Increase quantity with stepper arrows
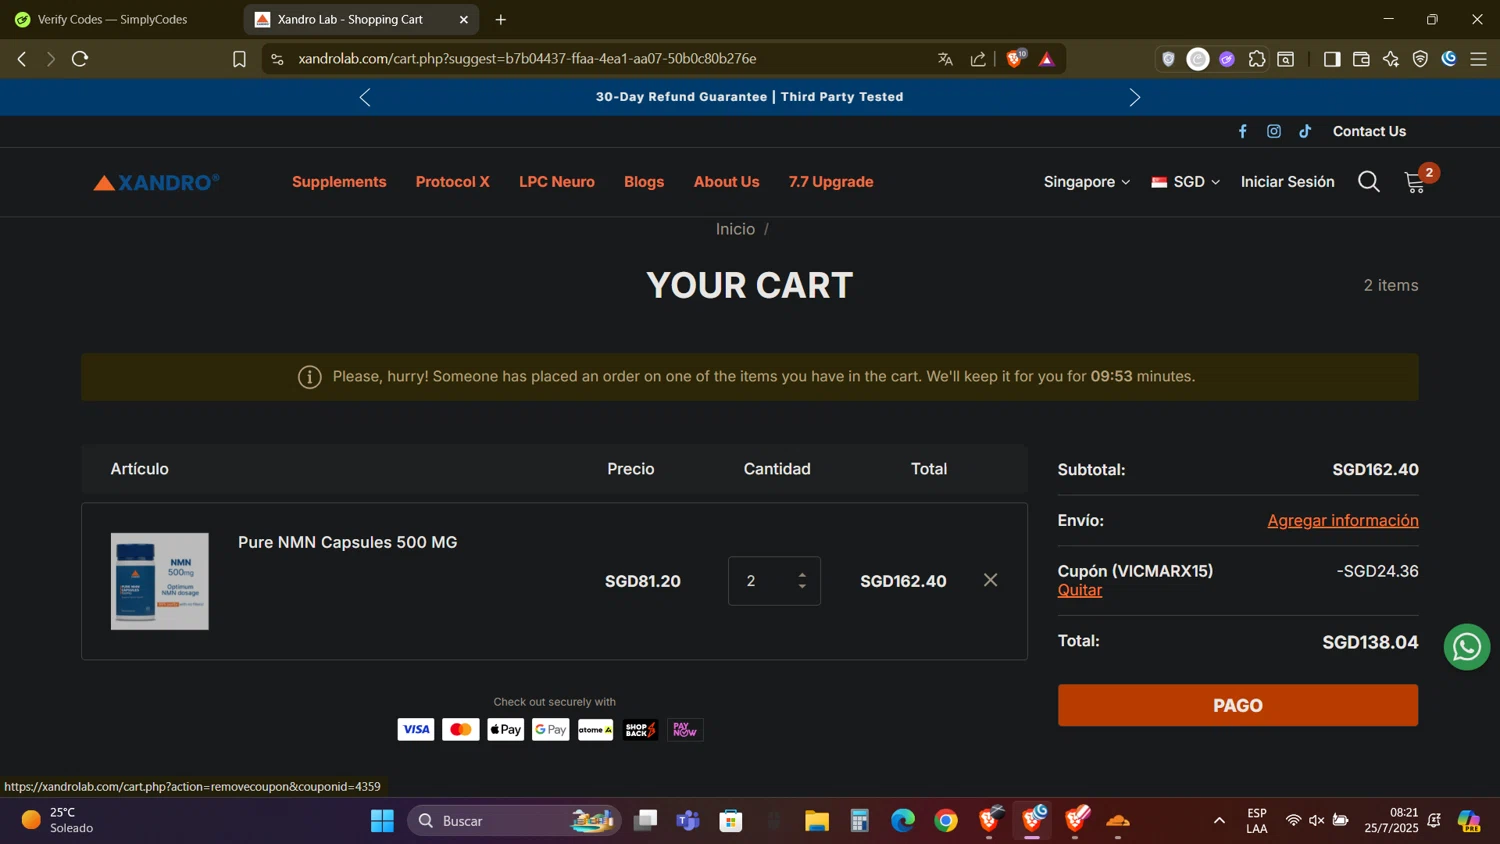The image size is (1500, 844). point(802,575)
